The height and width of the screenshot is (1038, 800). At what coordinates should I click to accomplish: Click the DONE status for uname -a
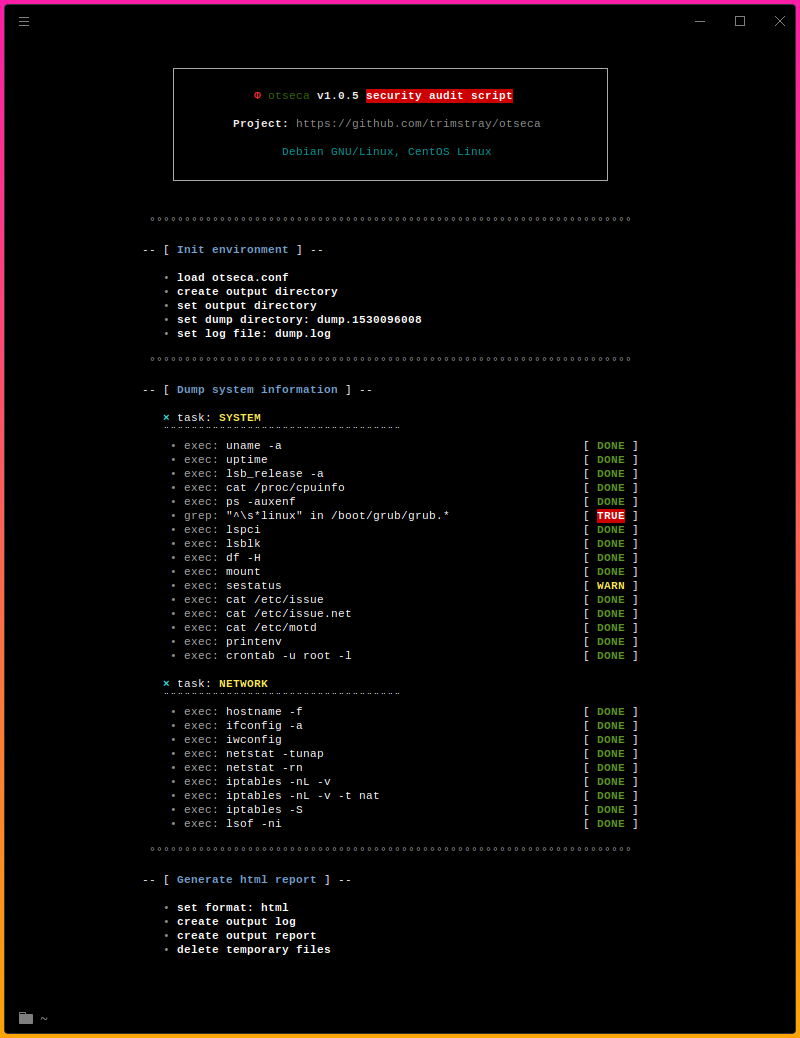point(611,446)
